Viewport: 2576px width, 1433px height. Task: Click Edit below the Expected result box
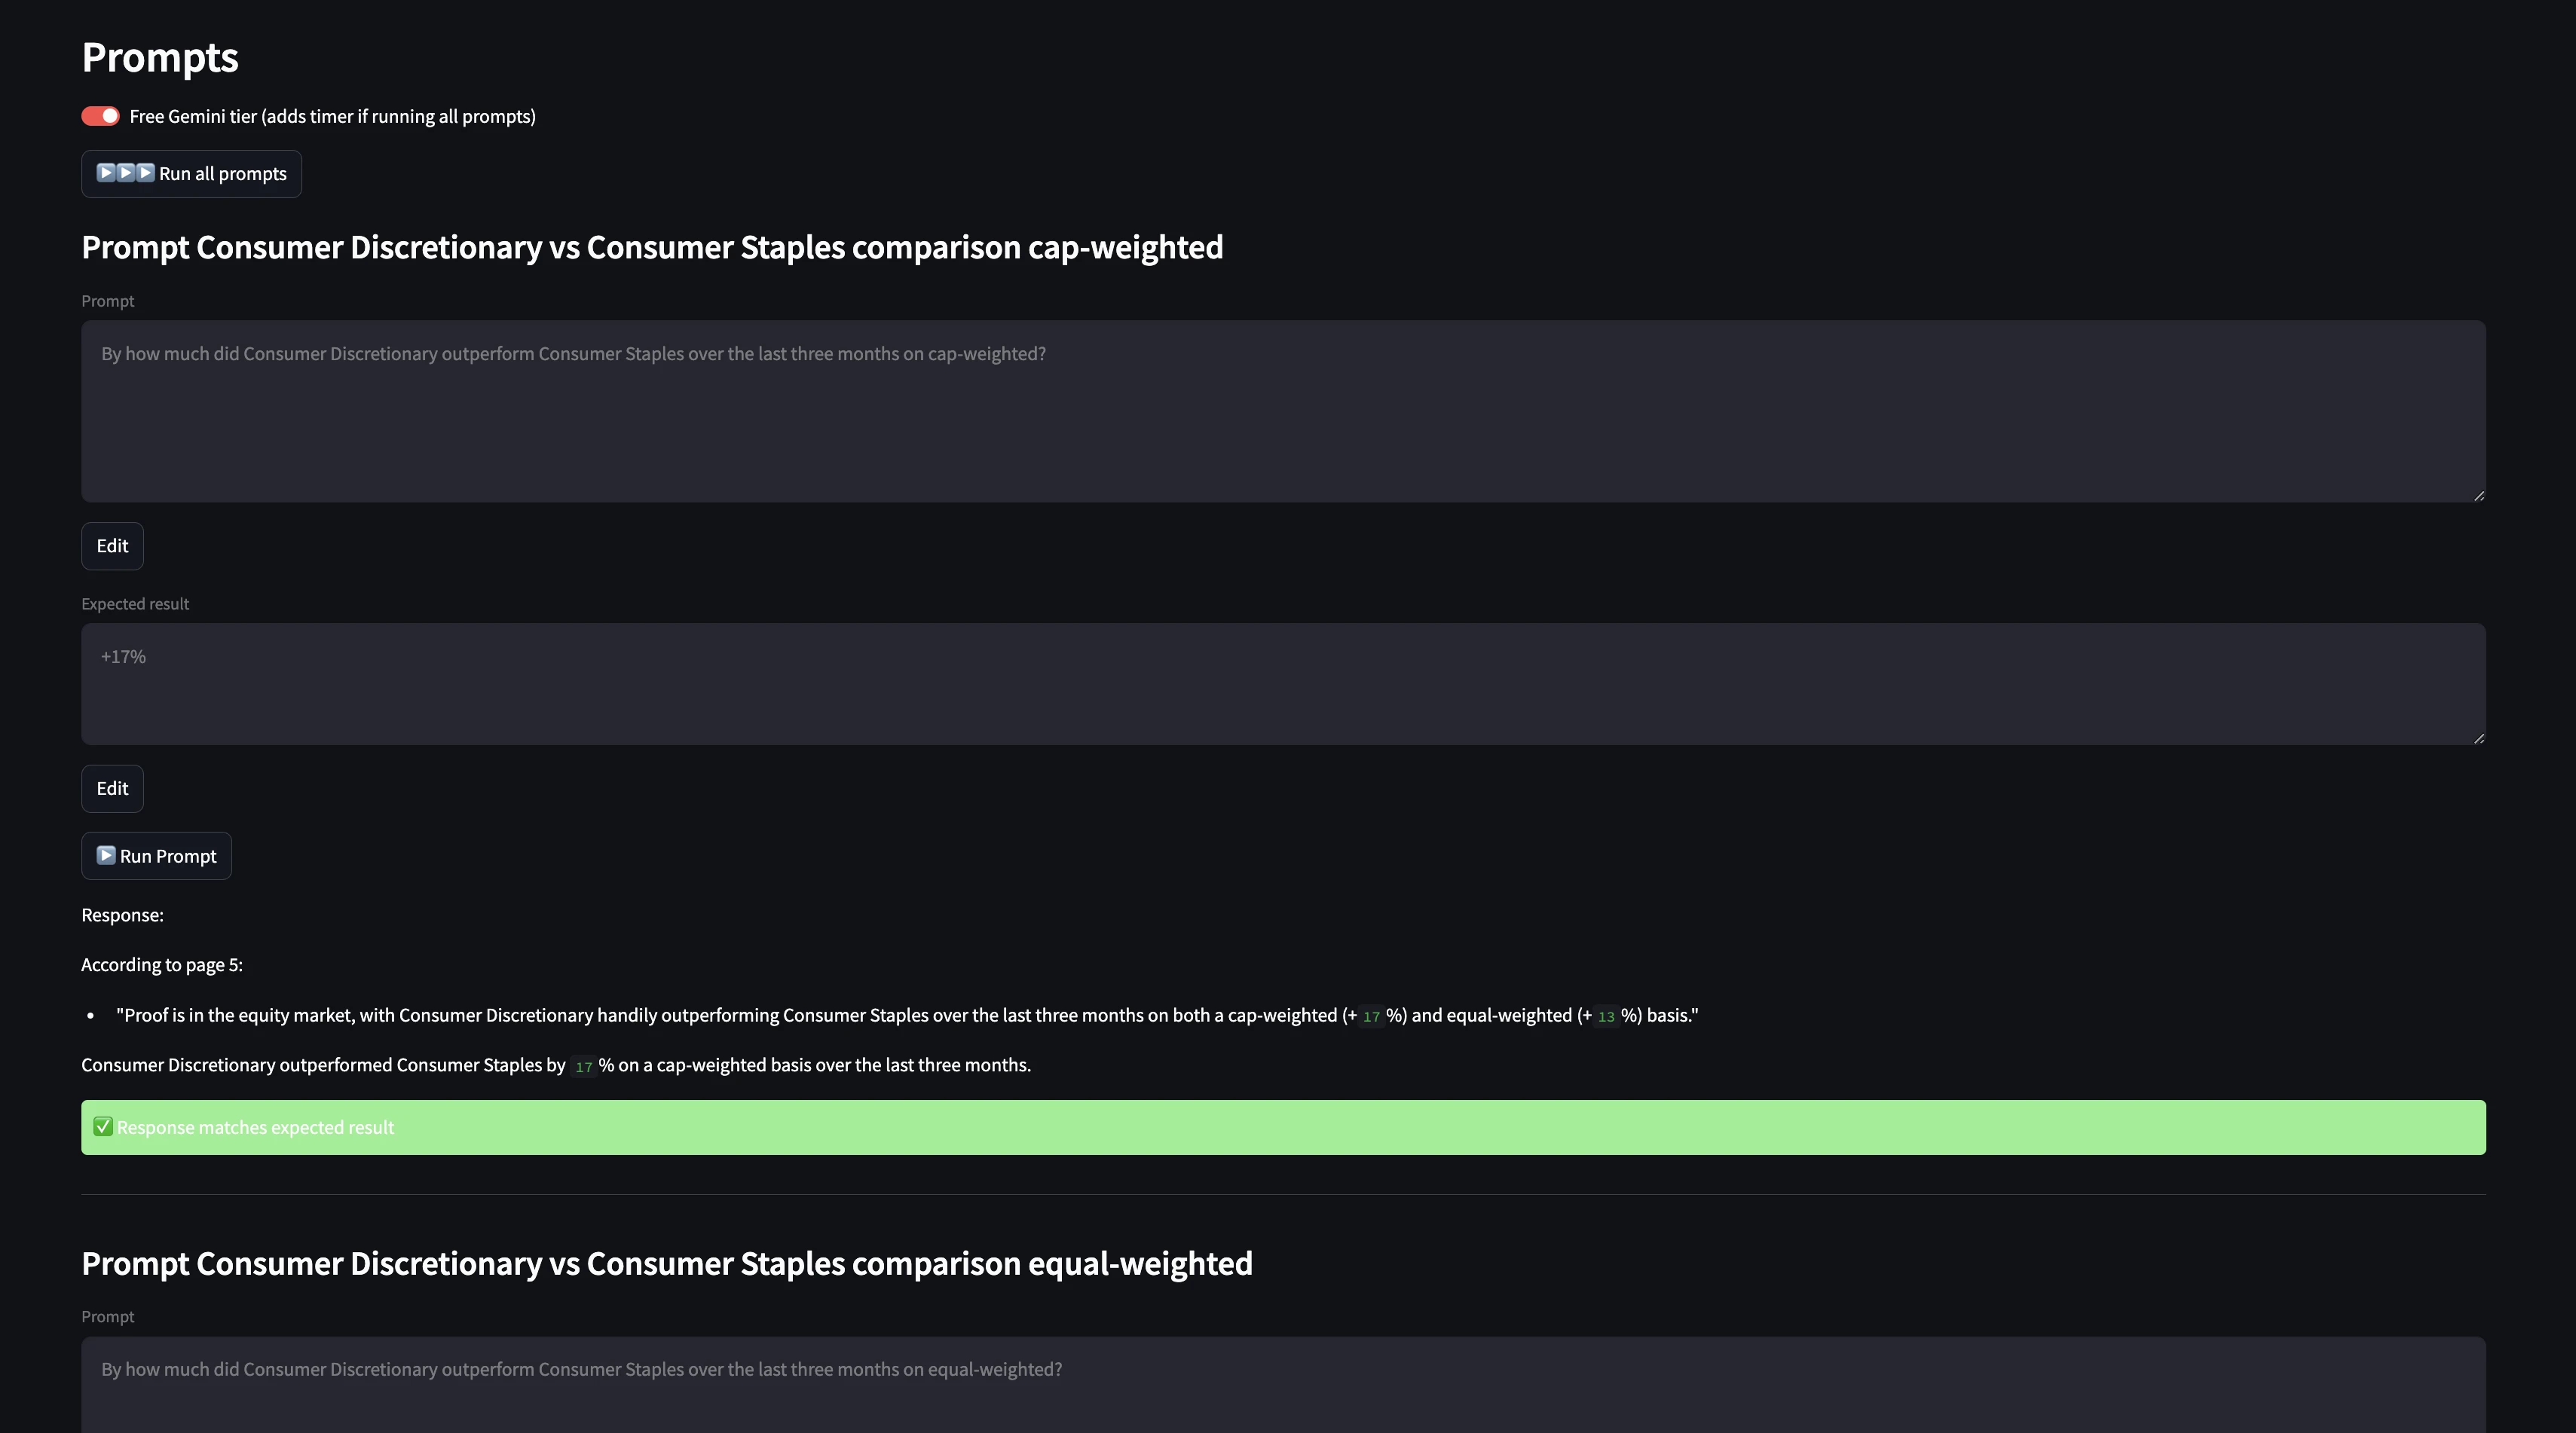tap(112, 789)
